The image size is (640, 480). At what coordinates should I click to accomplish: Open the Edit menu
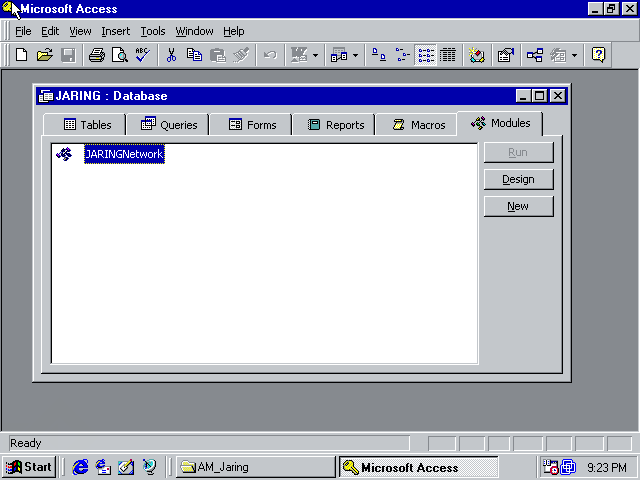point(50,31)
